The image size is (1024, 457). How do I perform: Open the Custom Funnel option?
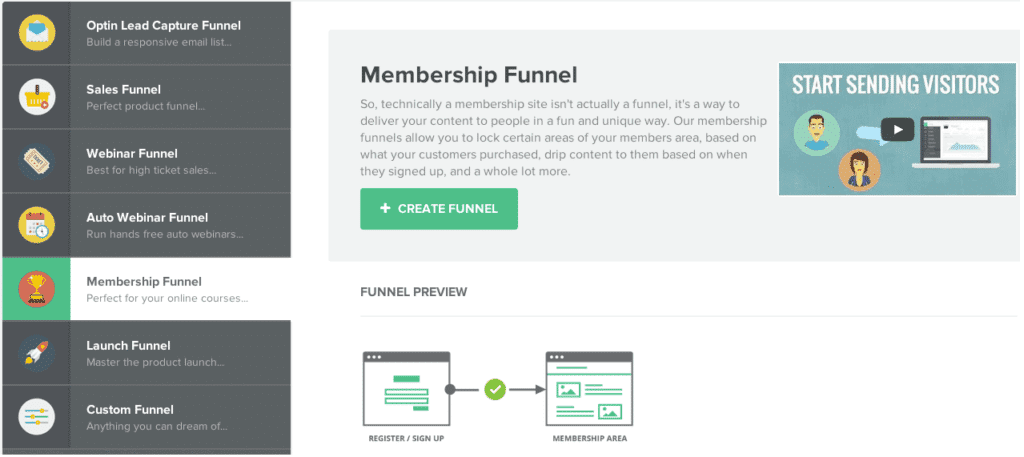[x=146, y=417]
